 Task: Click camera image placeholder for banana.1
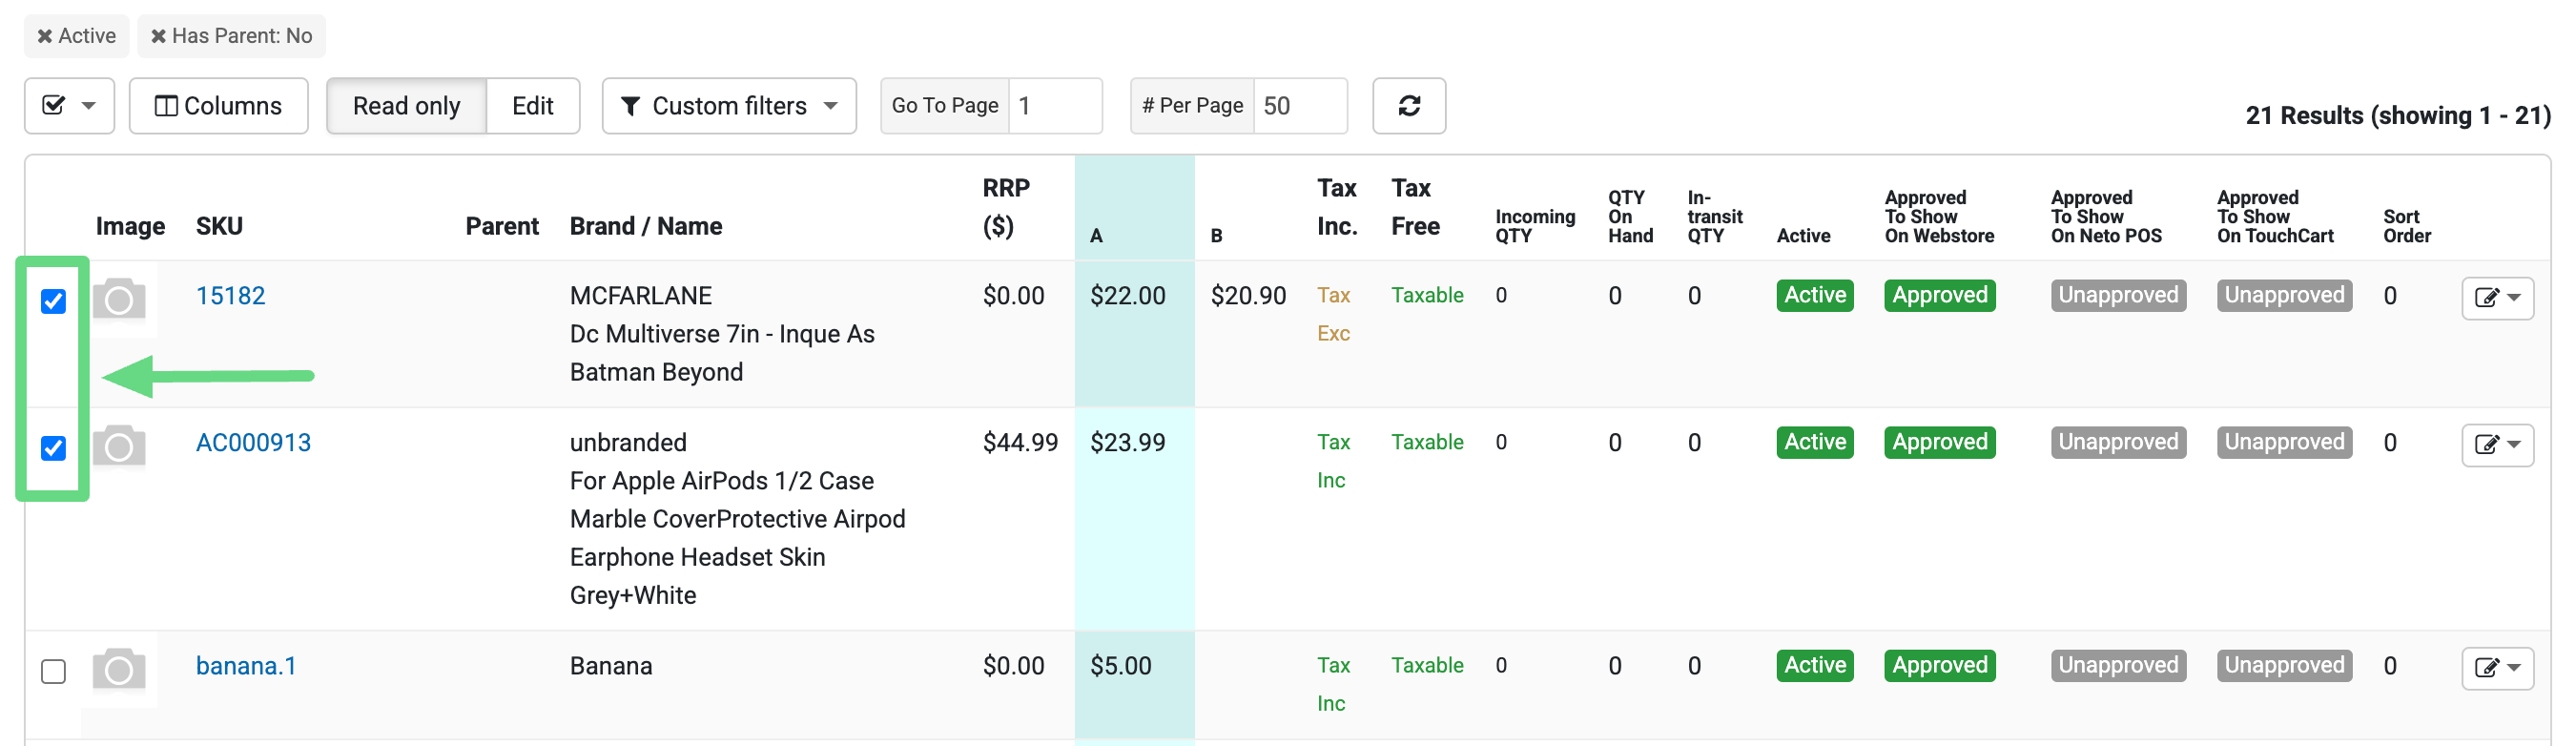119,669
